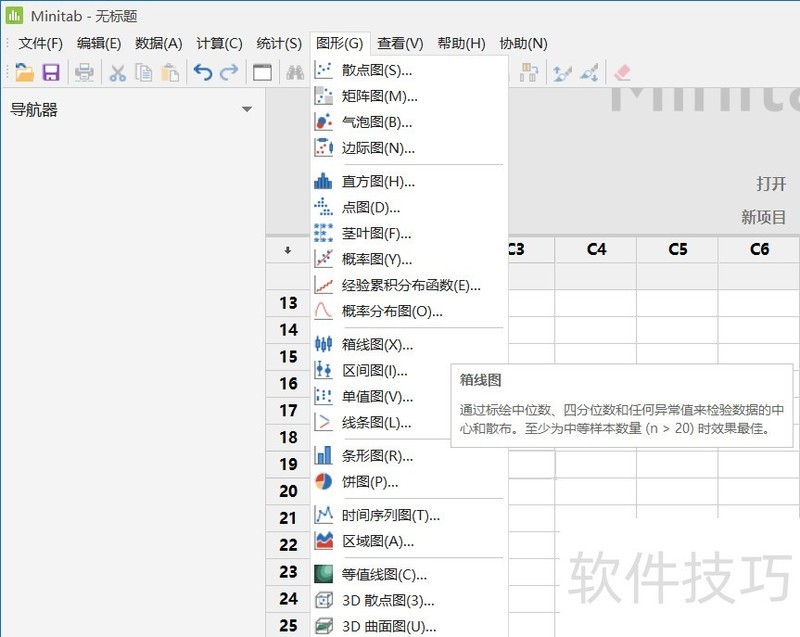Select the C5 column header

tap(678, 250)
